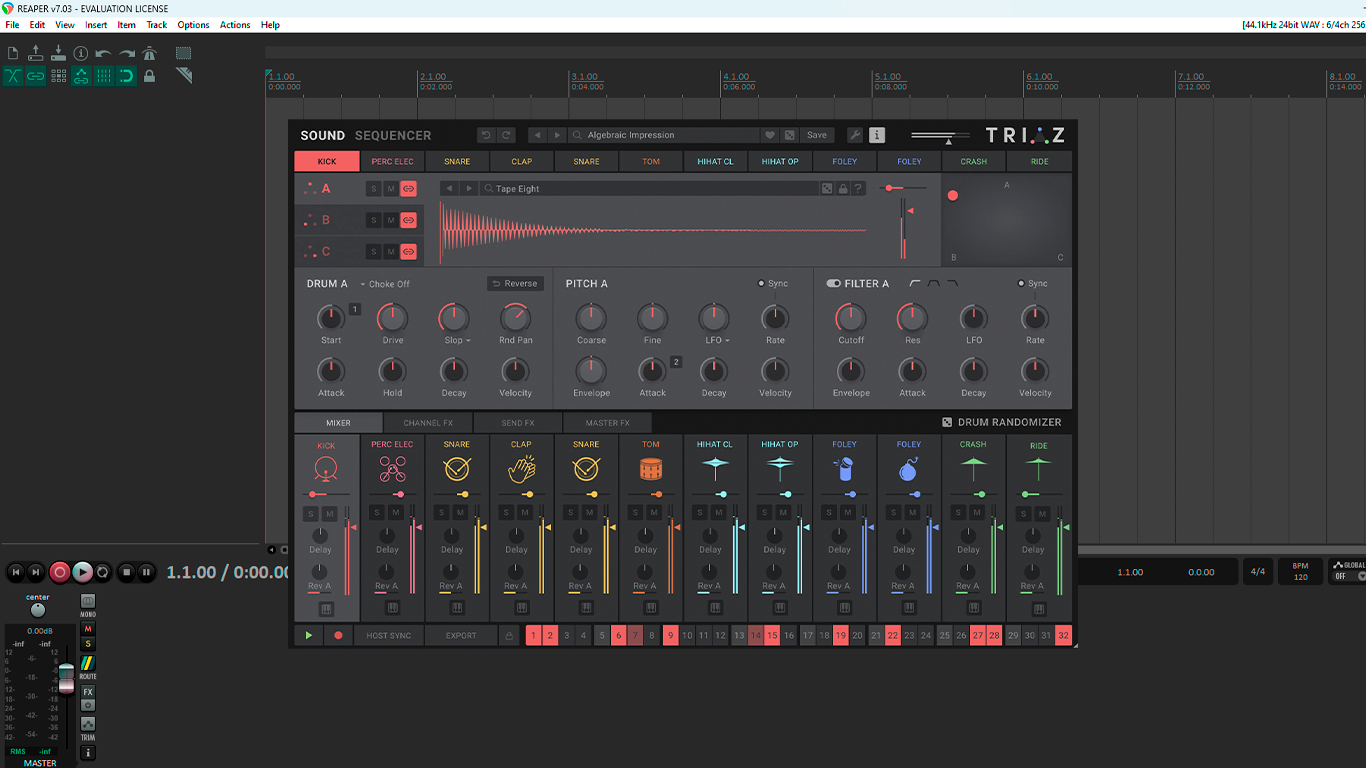
Task: Toggle the metronome icon in REAPER toolbar
Action: (x=150, y=53)
